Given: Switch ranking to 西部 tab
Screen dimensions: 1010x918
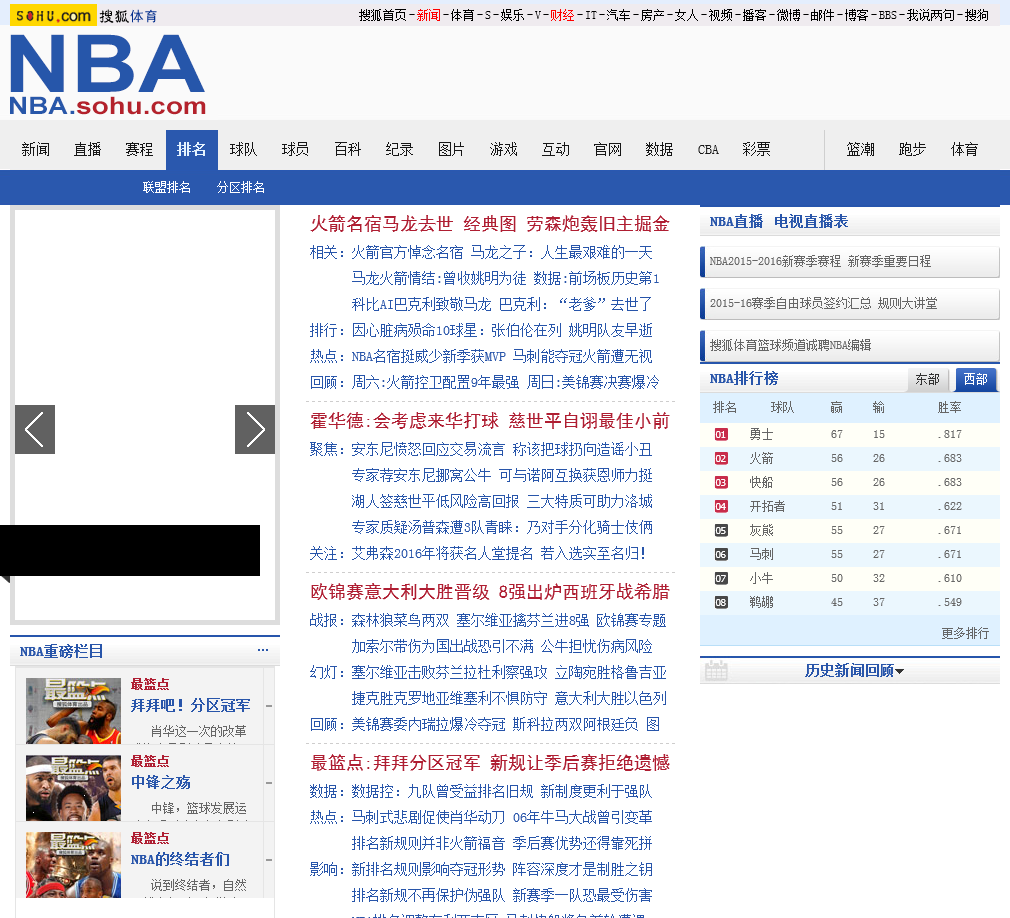Looking at the screenshot, I should click(975, 379).
